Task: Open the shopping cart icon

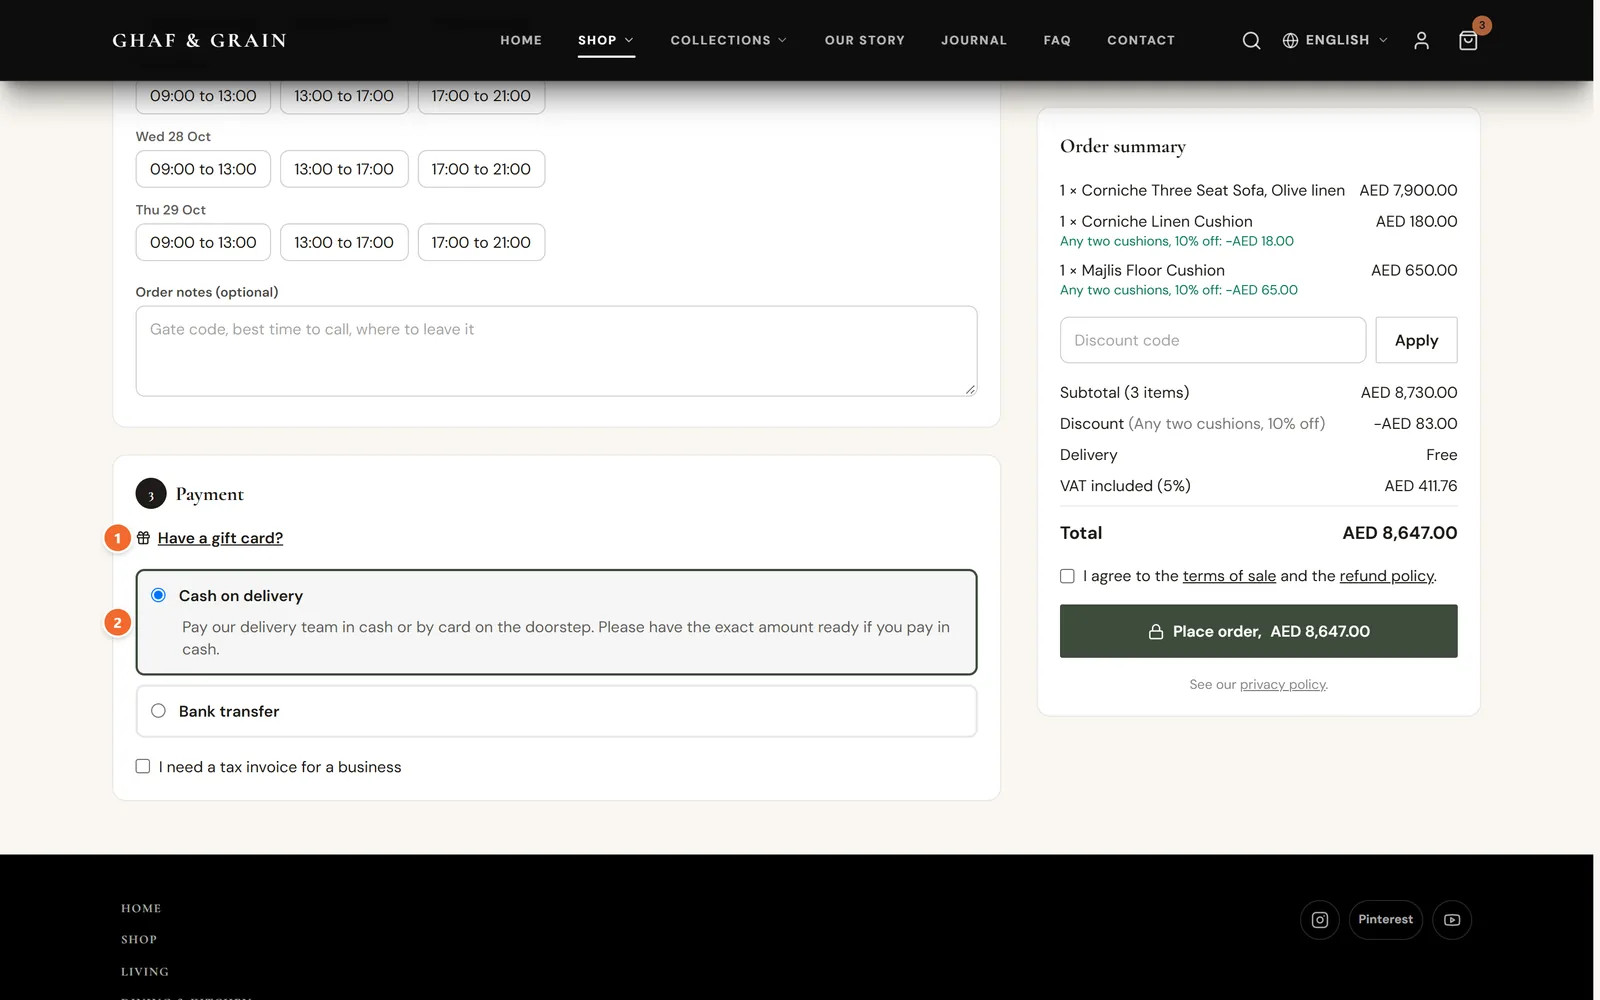Action: pyautogui.click(x=1468, y=40)
